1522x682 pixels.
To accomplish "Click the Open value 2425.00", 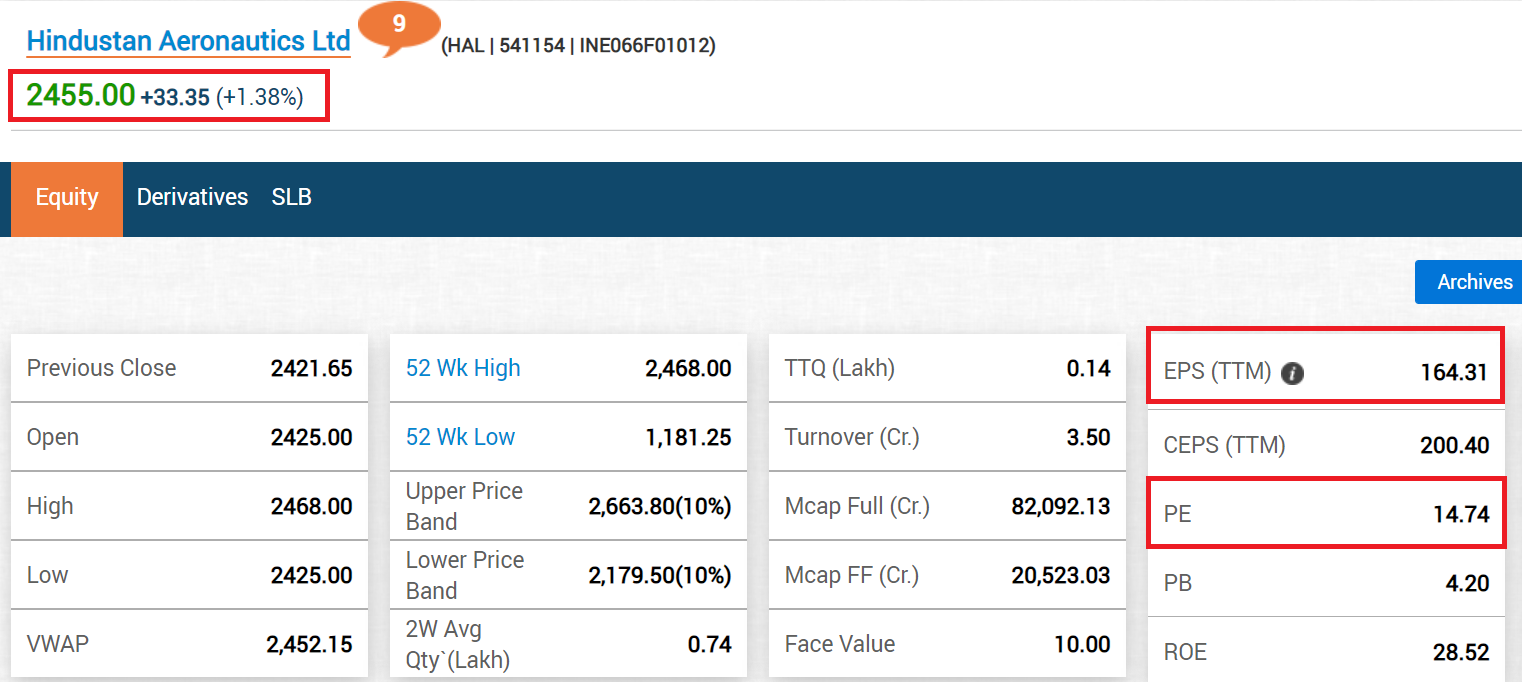I will click(311, 437).
